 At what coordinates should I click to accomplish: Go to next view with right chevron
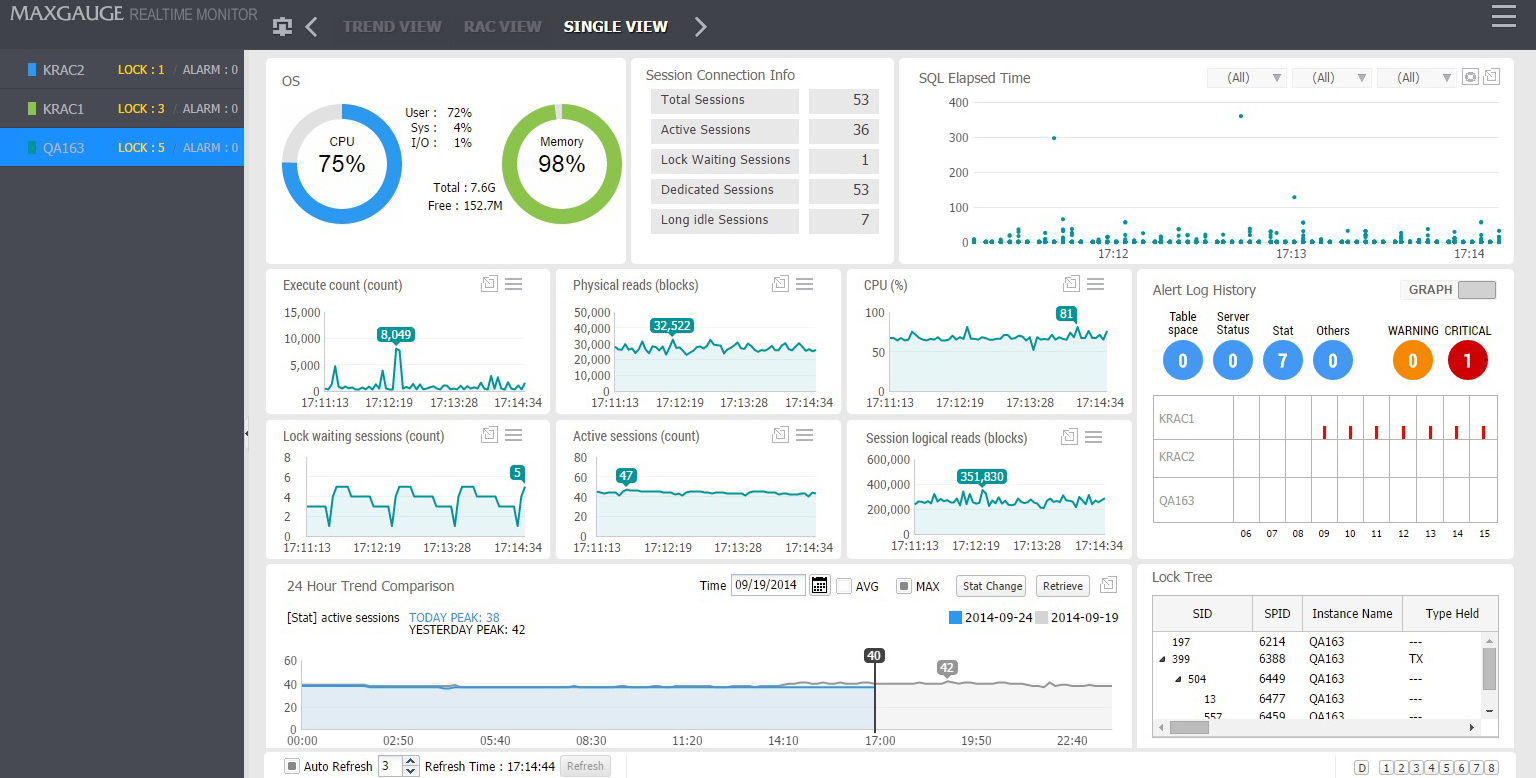coord(700,27)
